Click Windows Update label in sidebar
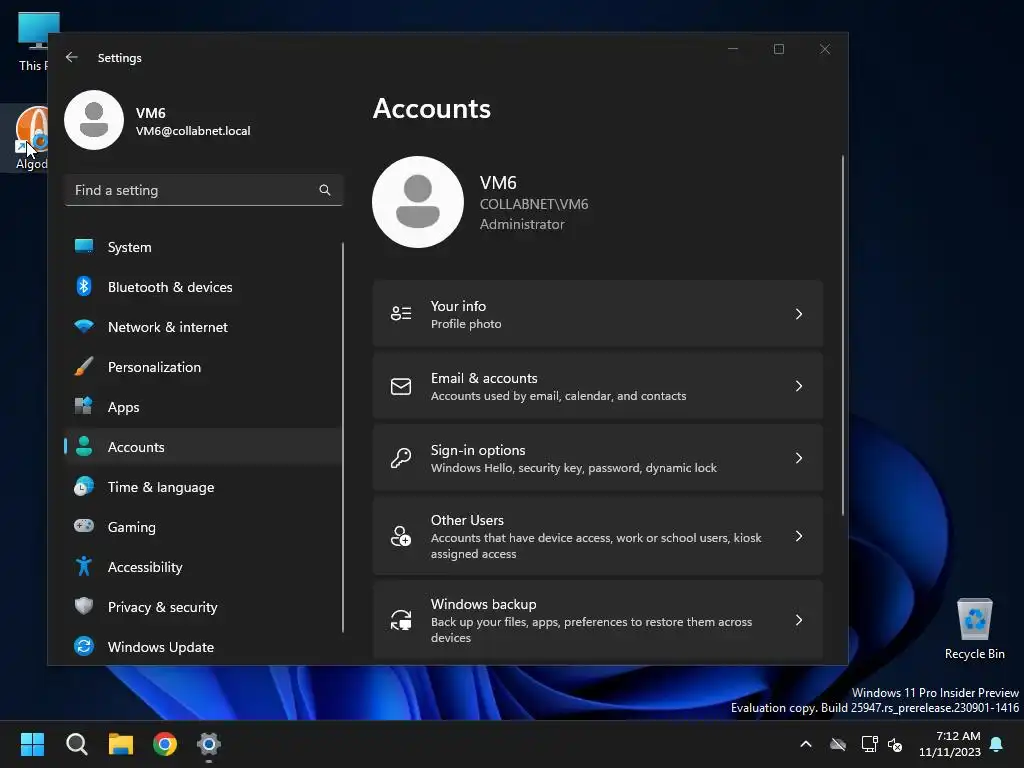 point(161,647)
